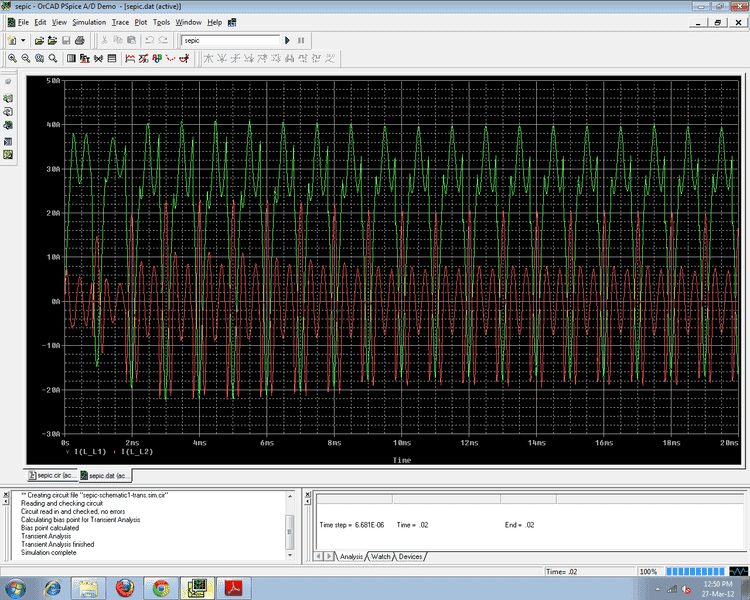Close the output log panel X
750x600 pixels.
tap(6, 494)
